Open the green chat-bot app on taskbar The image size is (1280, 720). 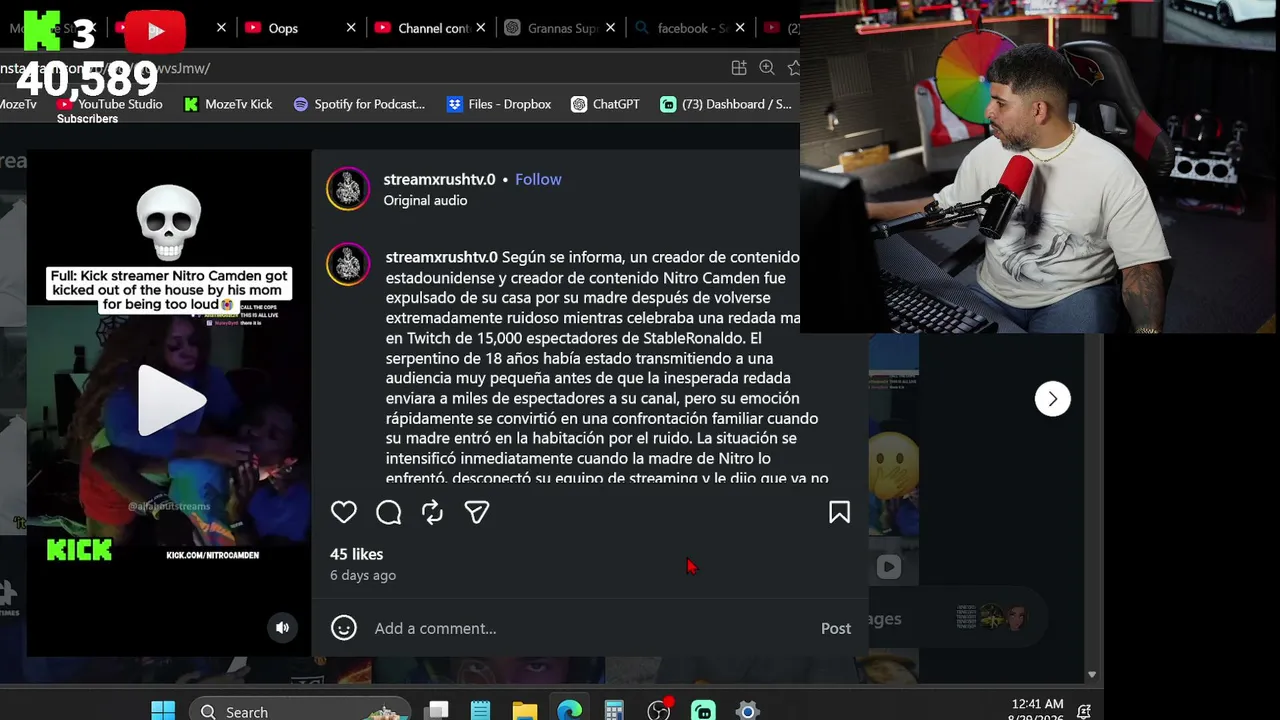(x=703, y=711)
